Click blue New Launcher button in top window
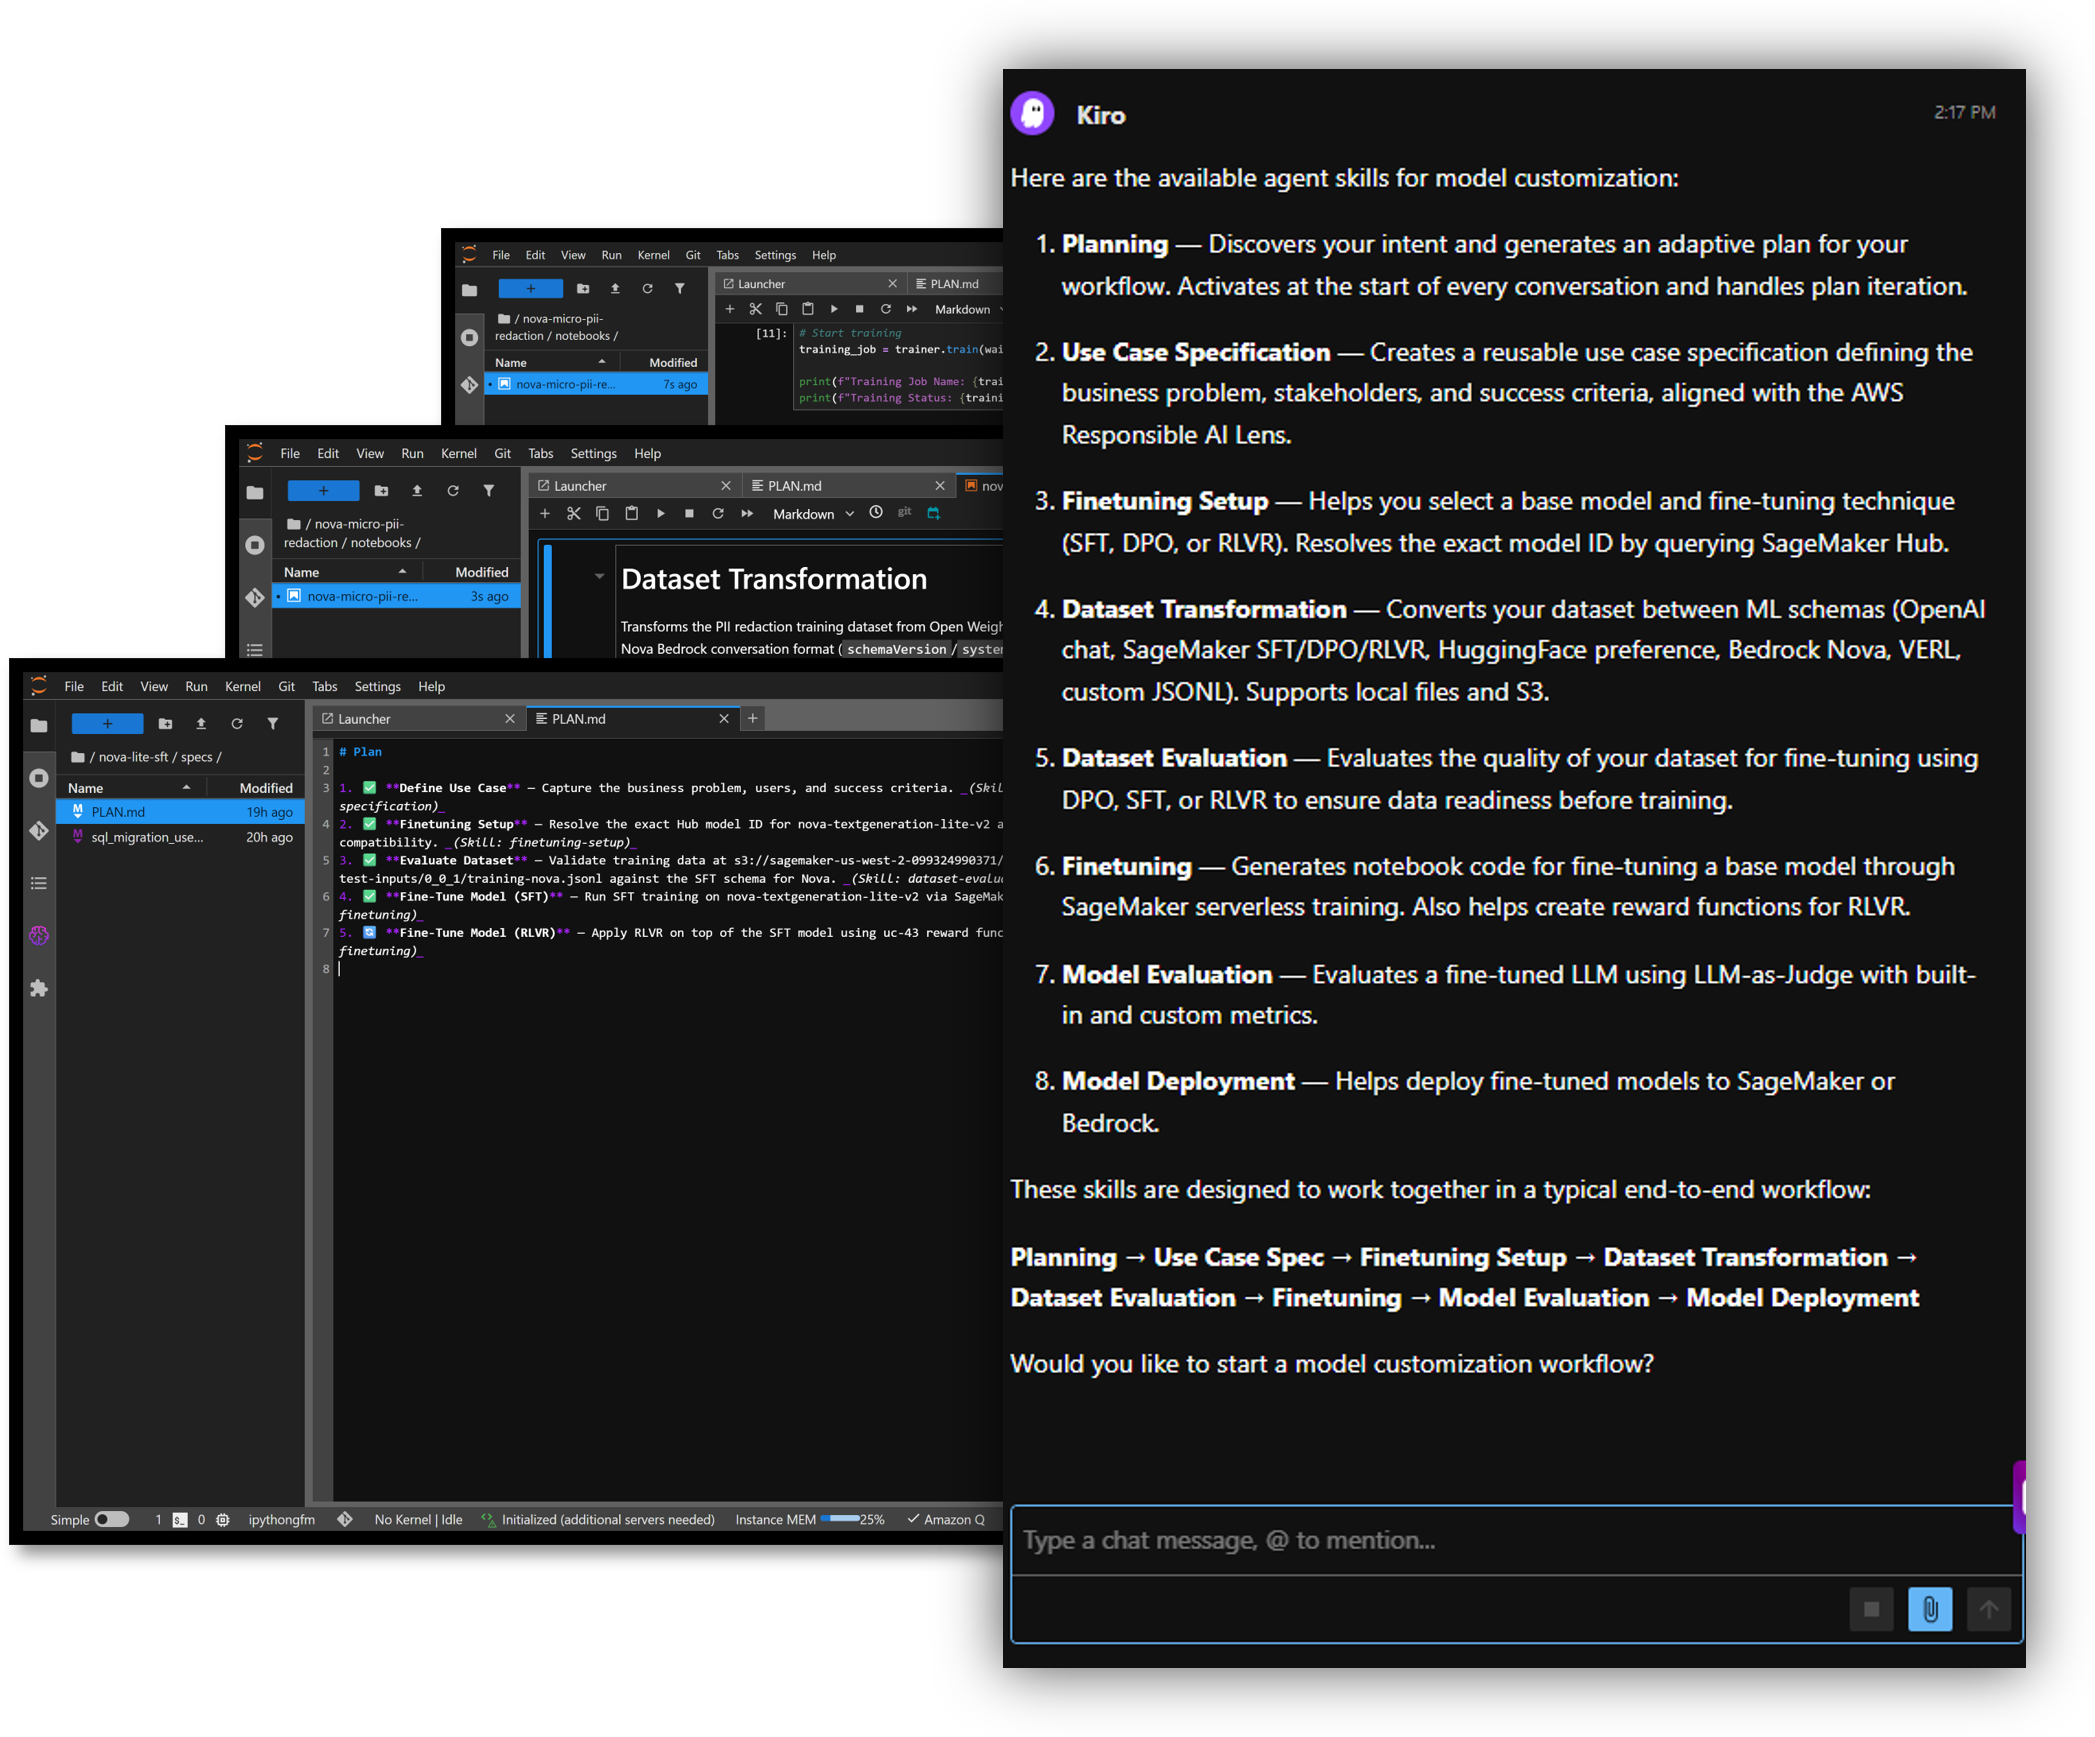The image size is (2095, 1737). click(x=530, y=288)
